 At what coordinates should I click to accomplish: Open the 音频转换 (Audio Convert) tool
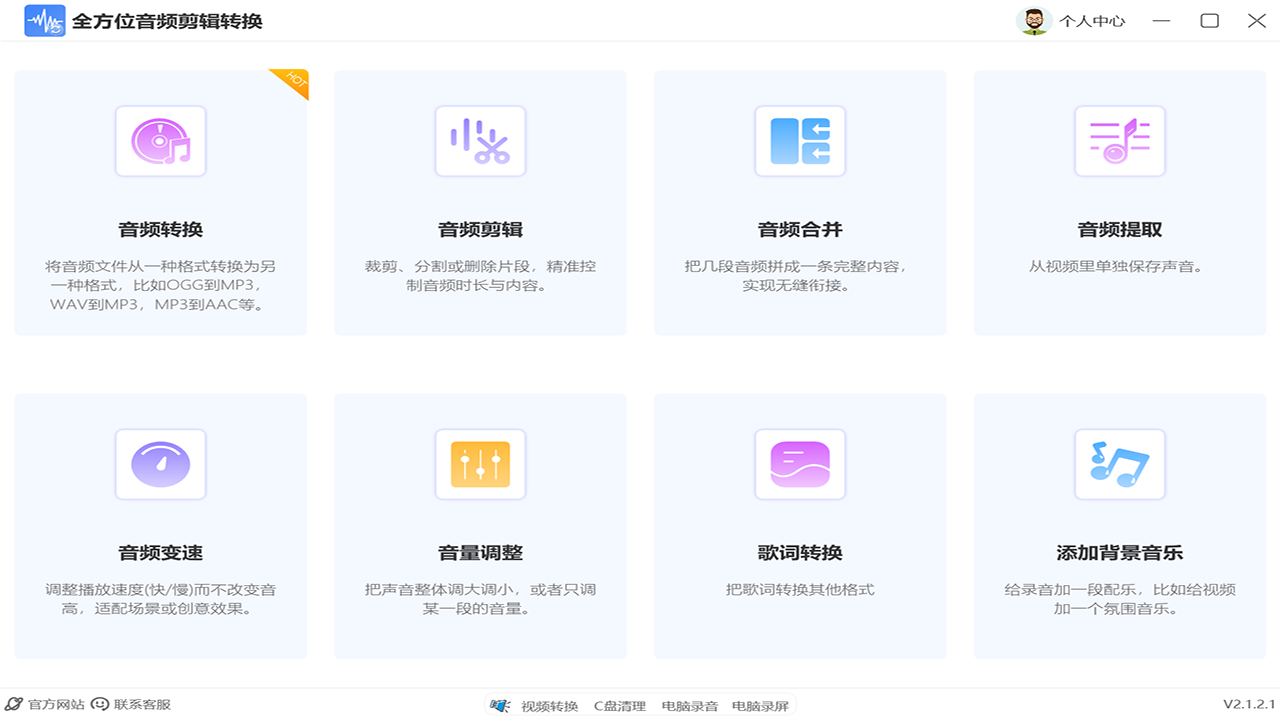coord(160,202)
